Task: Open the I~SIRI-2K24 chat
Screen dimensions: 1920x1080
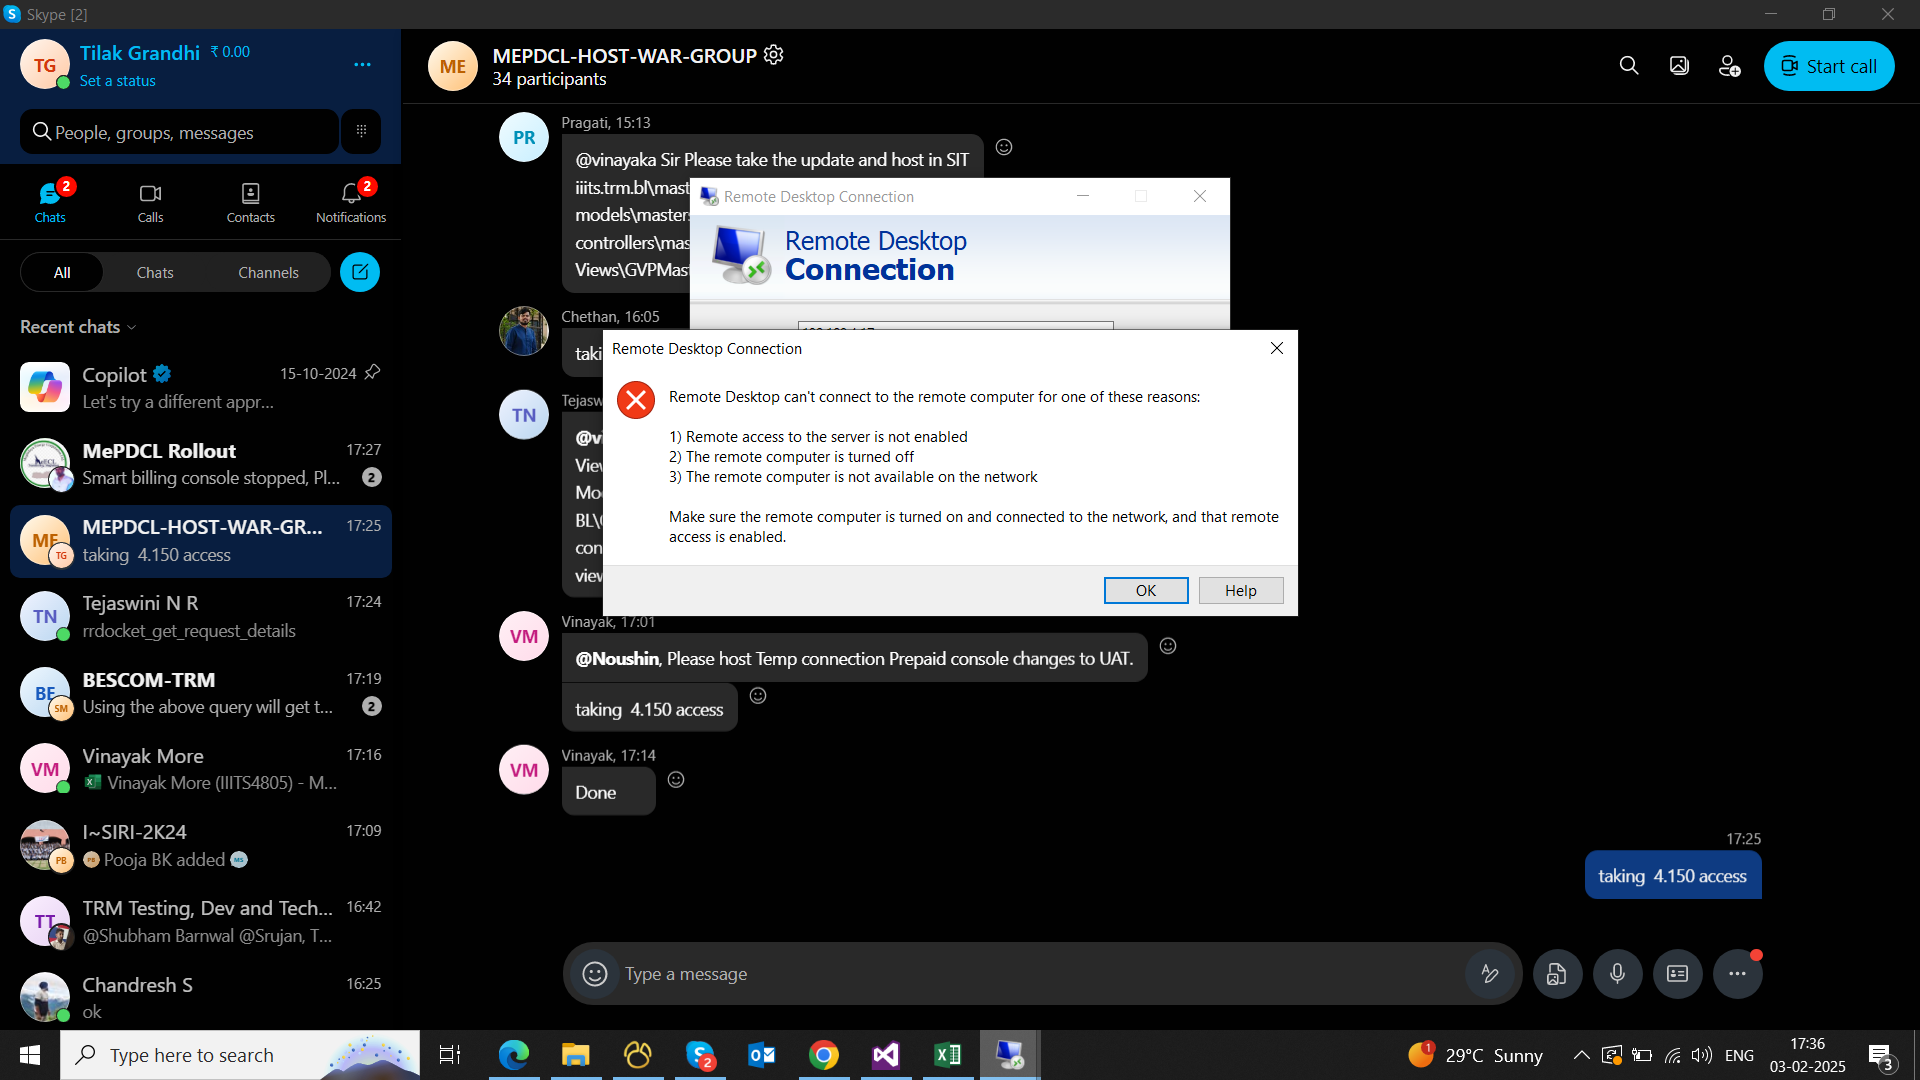Action: [x=201, y=845]
